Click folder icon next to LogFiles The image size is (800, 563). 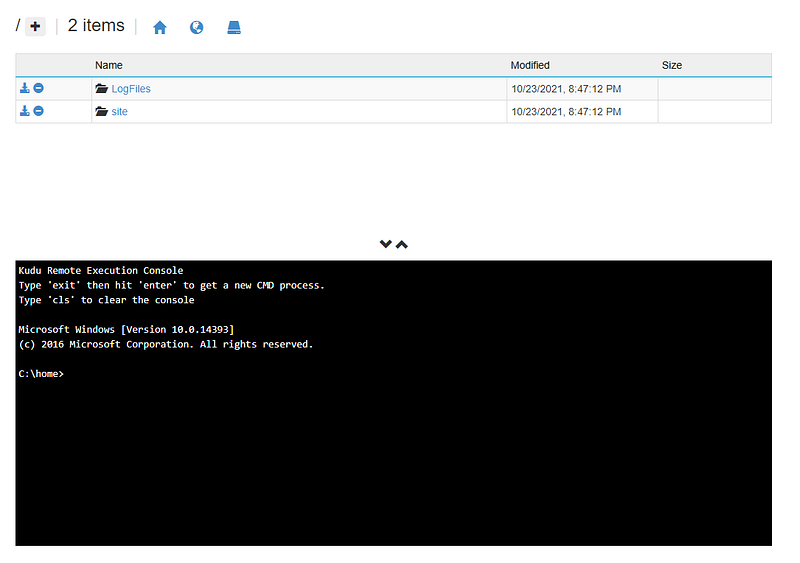click(x=102, y=88)
